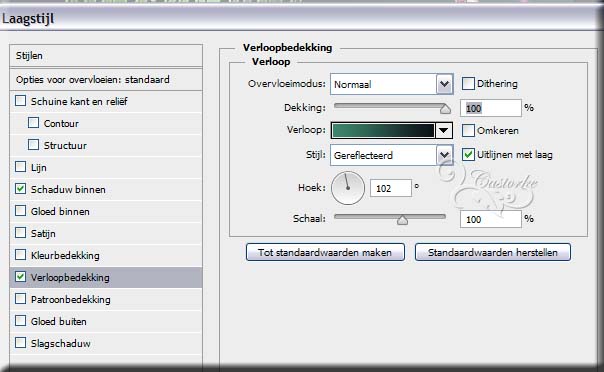Image resolution: width=604 pixels, height=372 pixels.
Task: Select the Schuine kant en reliëf row
Action: (106, 101)
